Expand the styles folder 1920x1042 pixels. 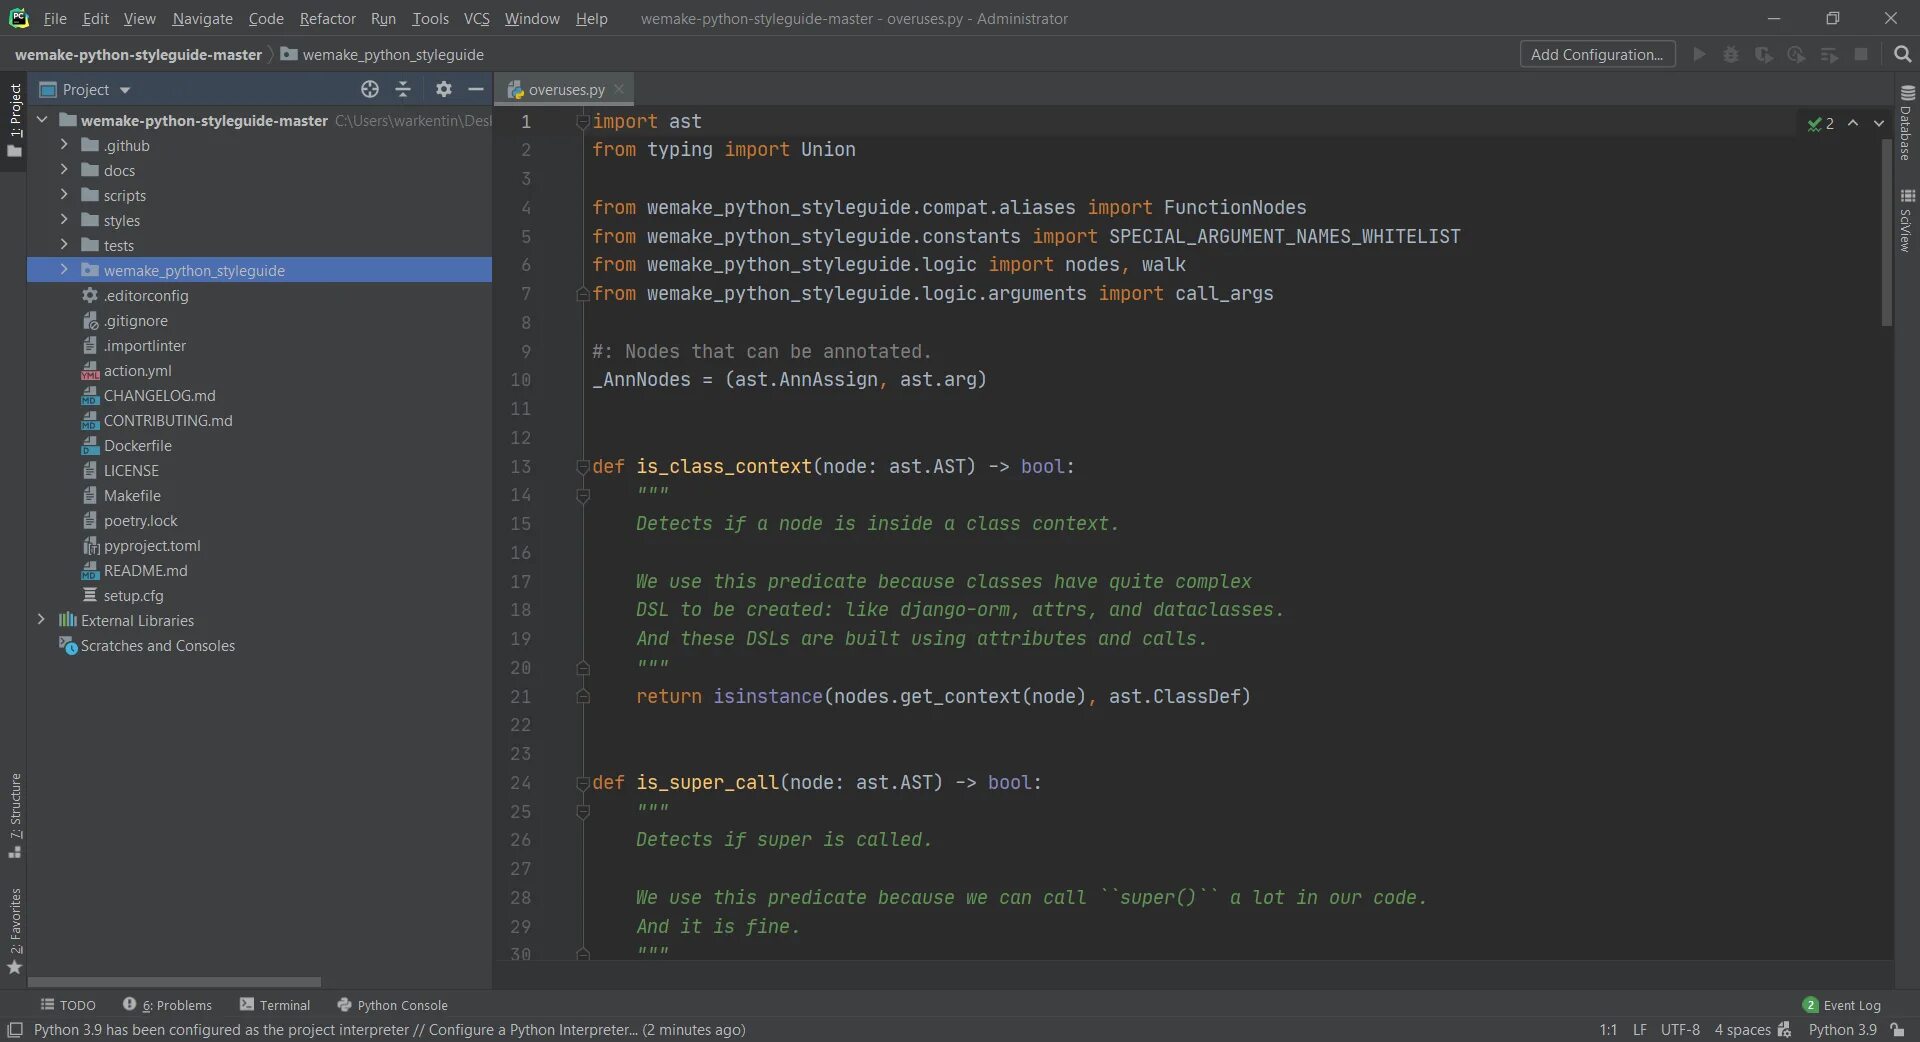coord(64,220)
